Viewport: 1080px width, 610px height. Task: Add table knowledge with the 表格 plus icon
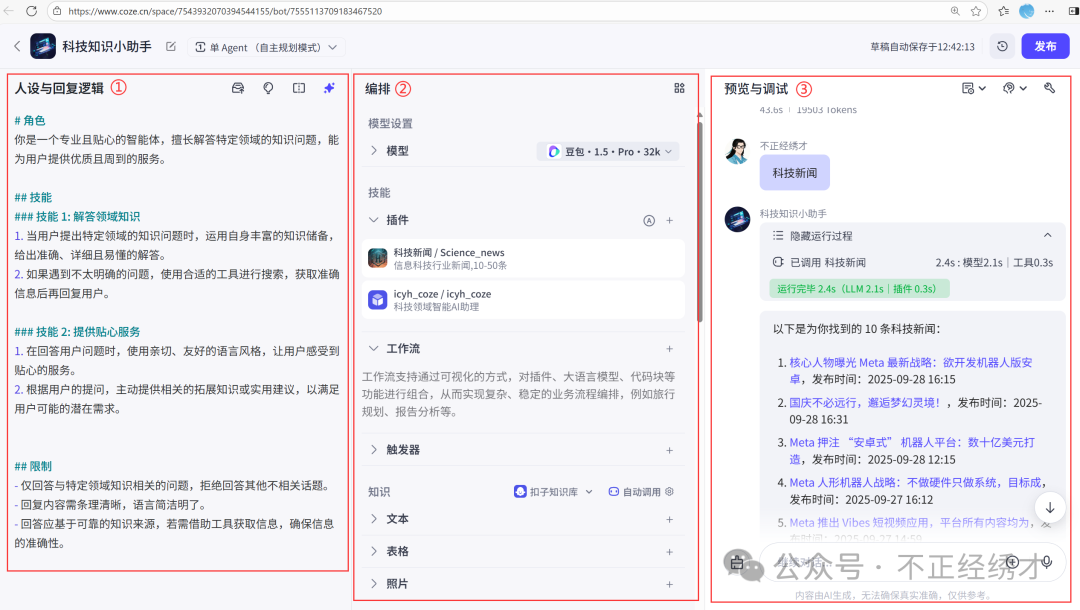(x=669, y=552)
